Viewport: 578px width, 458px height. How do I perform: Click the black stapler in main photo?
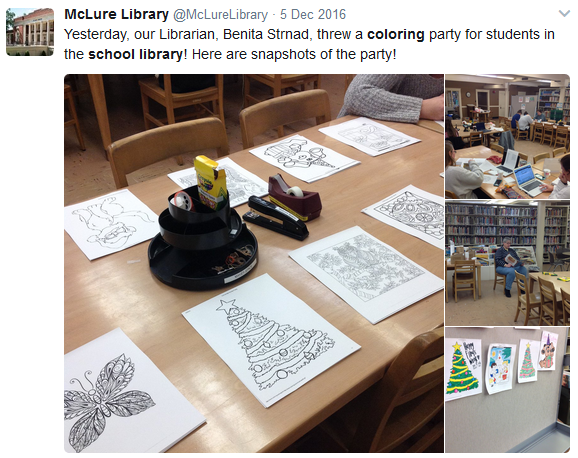tap(277, 218)
